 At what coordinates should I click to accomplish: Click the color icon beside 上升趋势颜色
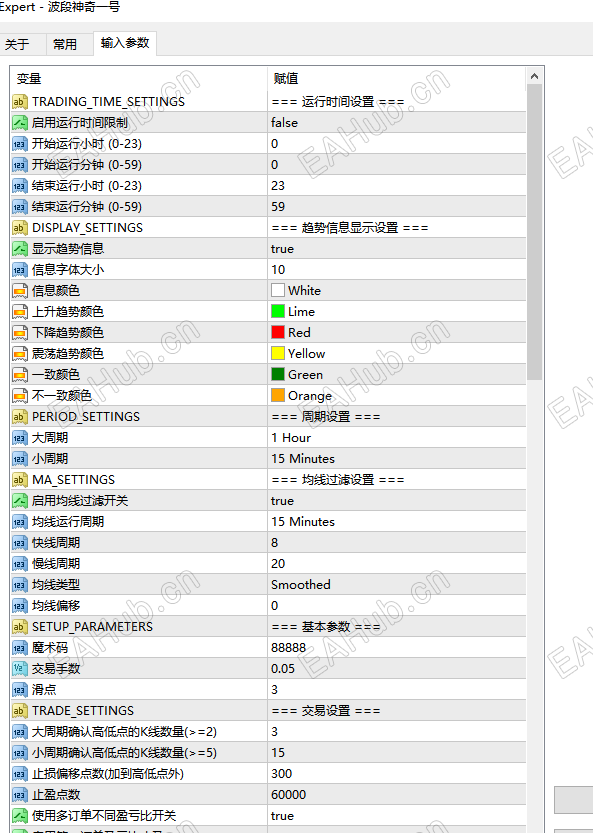20,311
